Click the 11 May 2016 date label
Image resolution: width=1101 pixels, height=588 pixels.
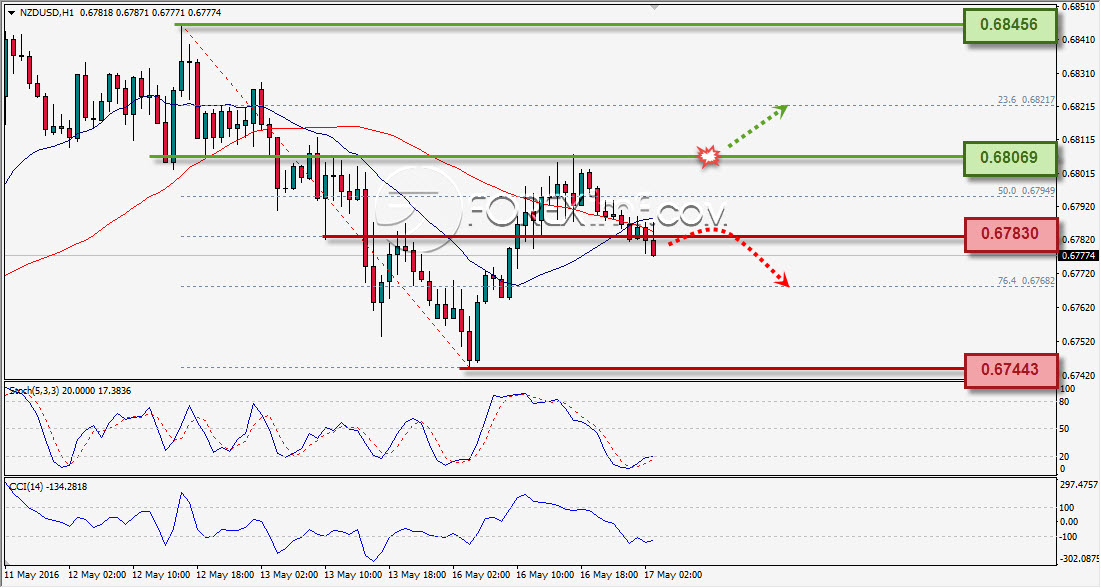(x=32, y=575)
